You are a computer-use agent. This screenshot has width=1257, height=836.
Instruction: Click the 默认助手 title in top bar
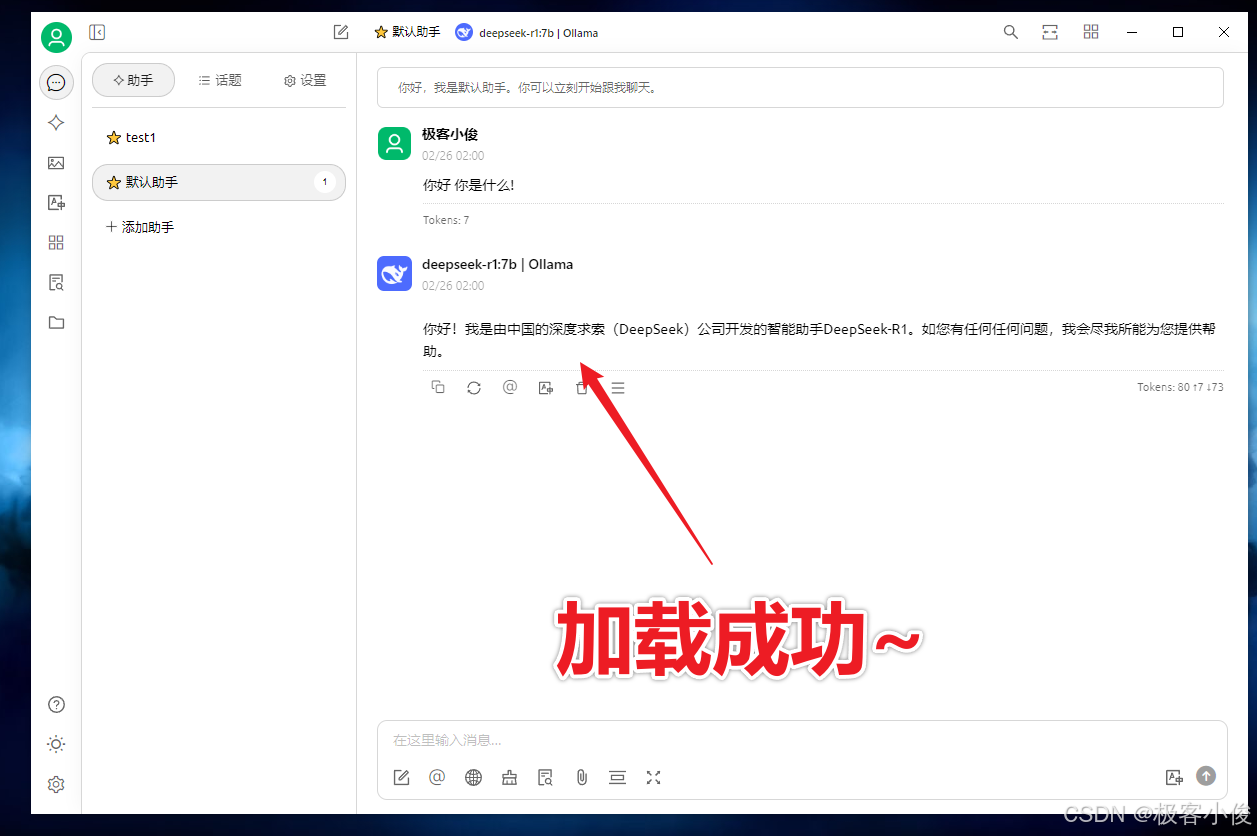(x=407, y=32)
